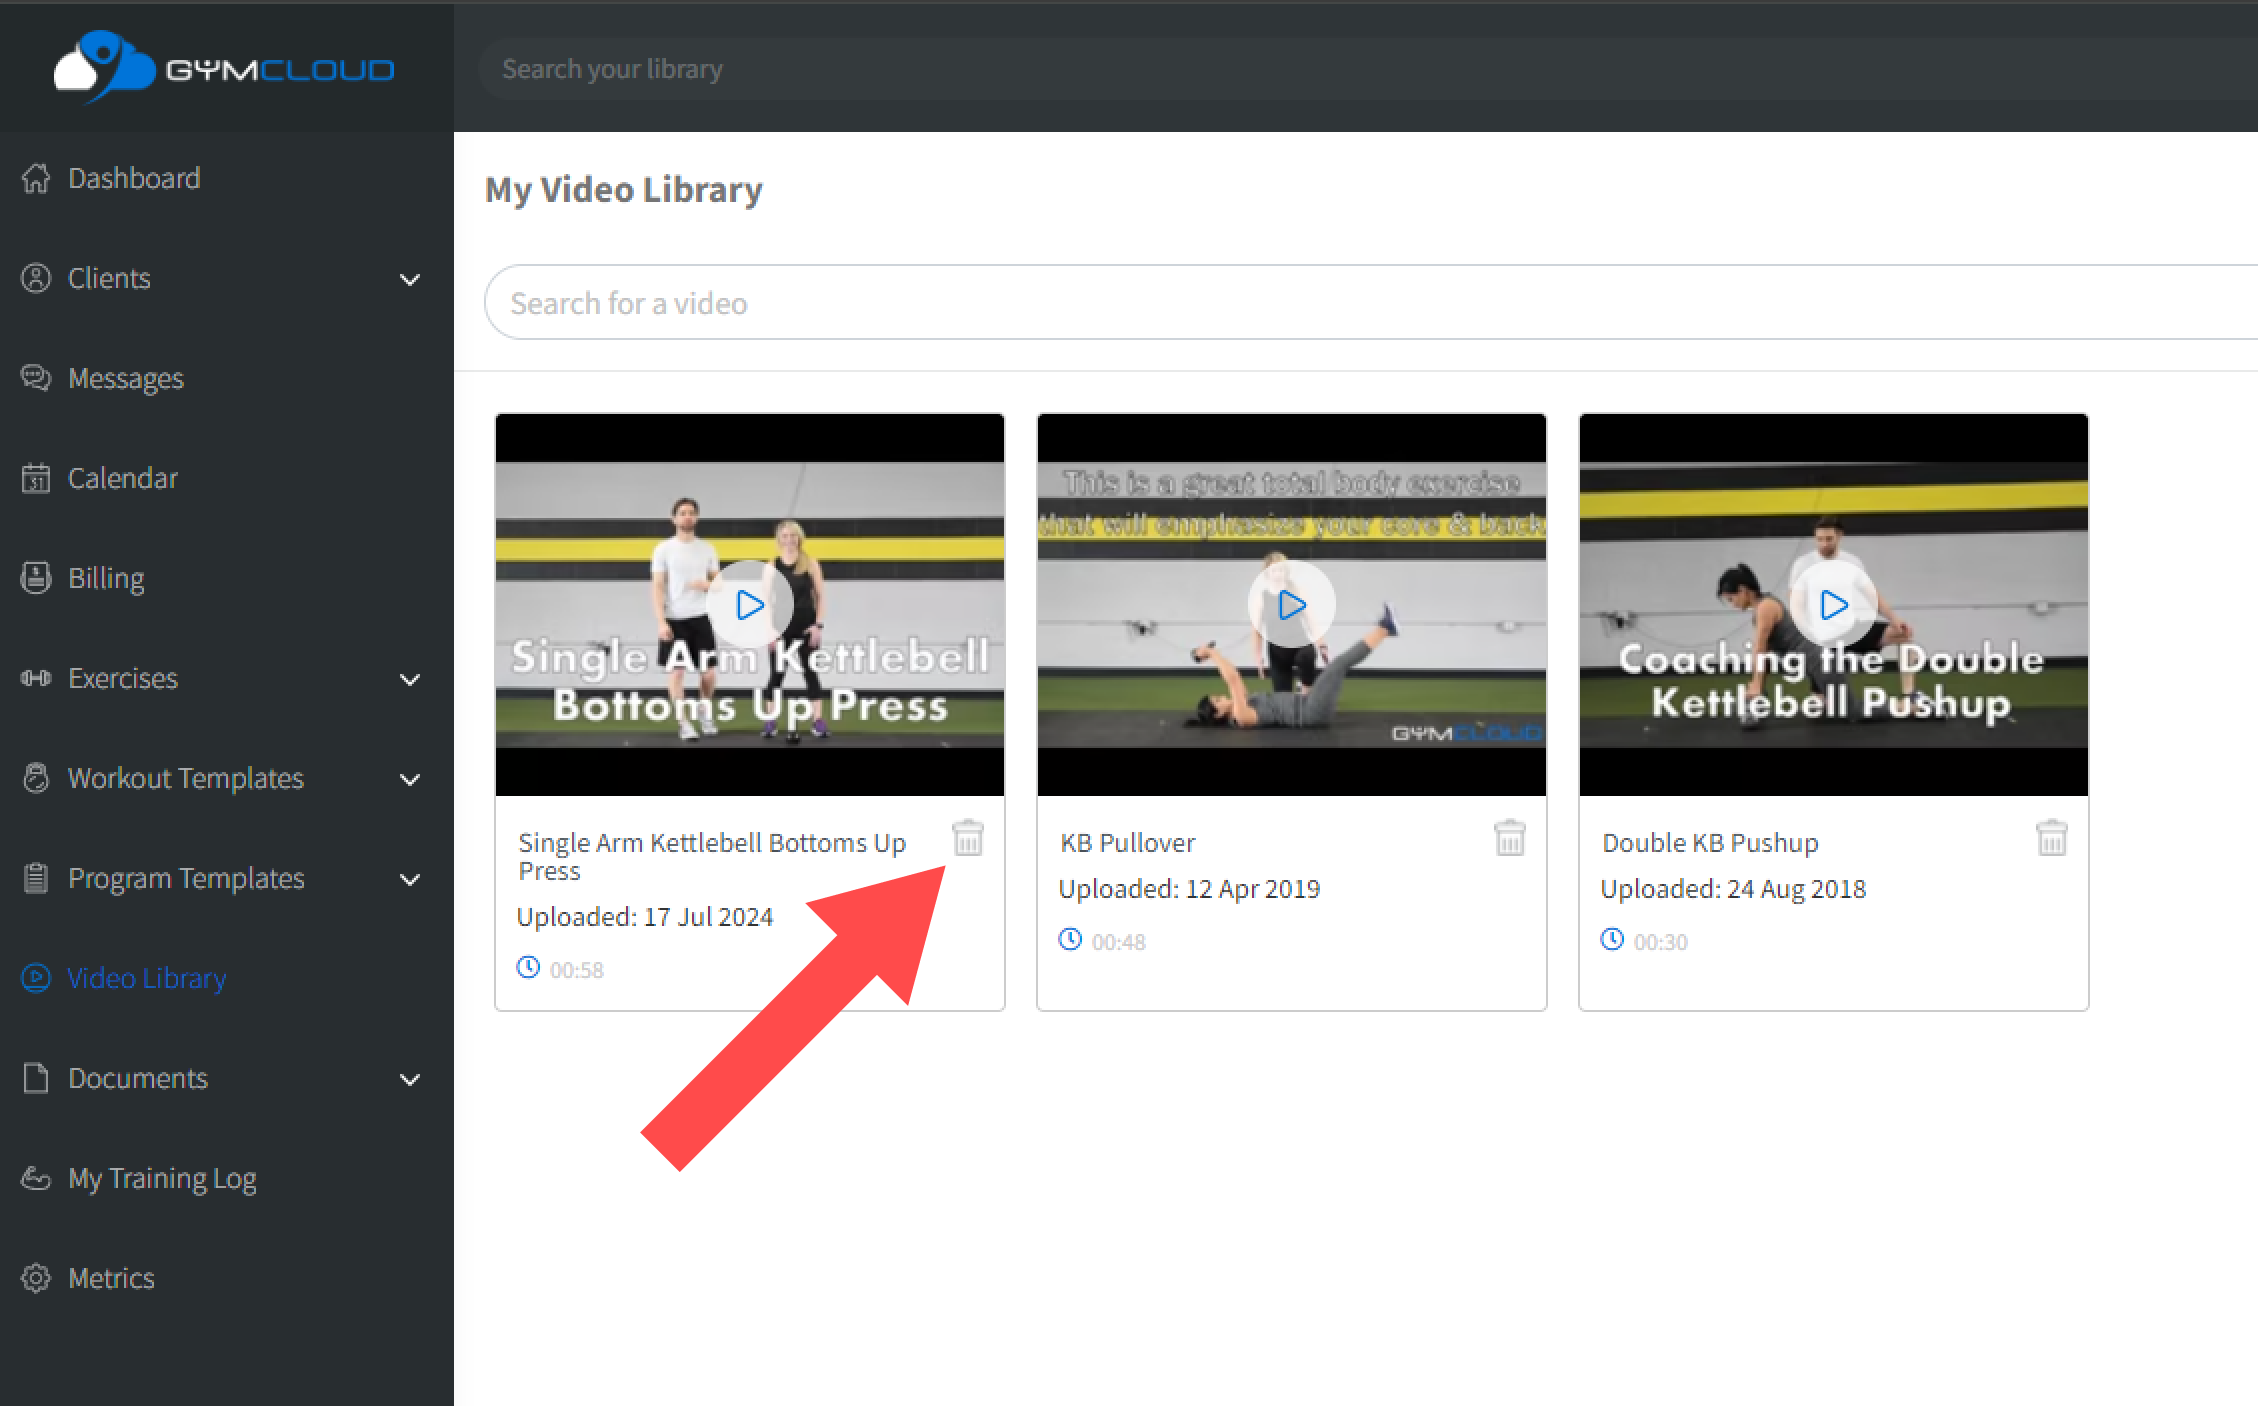Image resolution: width=2258 pixels, height=1406 pixels.
Task: Play the Double Kettlebell Pushup video
Action: (x=1834, y=605)
